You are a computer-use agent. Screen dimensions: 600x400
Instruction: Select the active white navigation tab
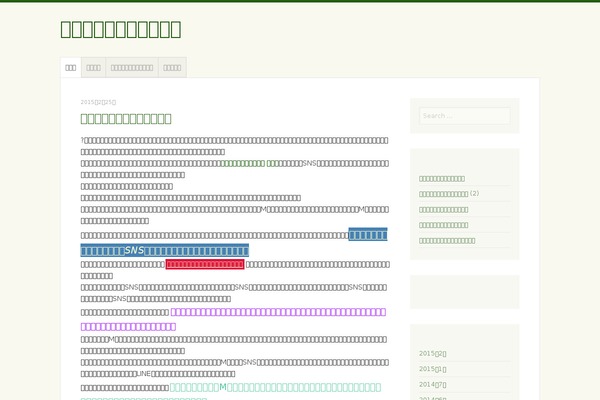pyautogui.click(x=71, y=67)
